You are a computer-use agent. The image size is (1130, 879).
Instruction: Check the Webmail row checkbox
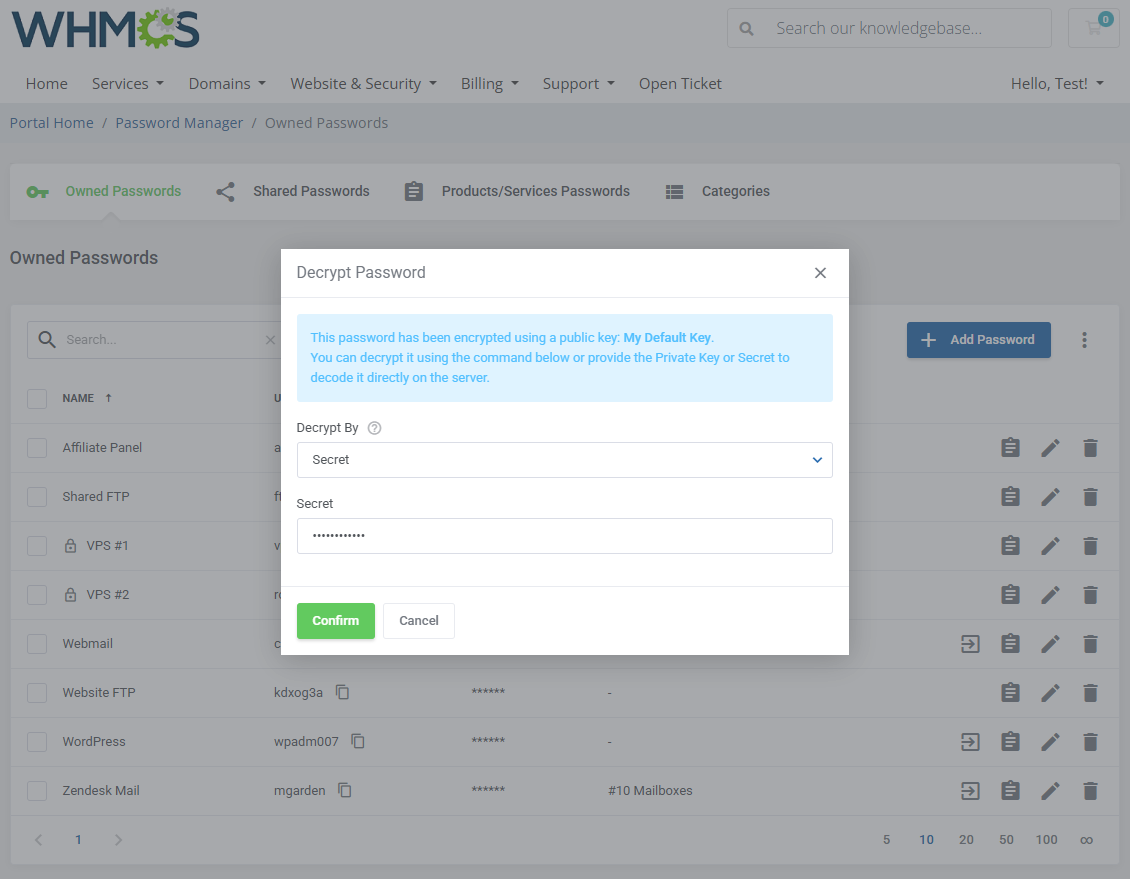(37, 644)
